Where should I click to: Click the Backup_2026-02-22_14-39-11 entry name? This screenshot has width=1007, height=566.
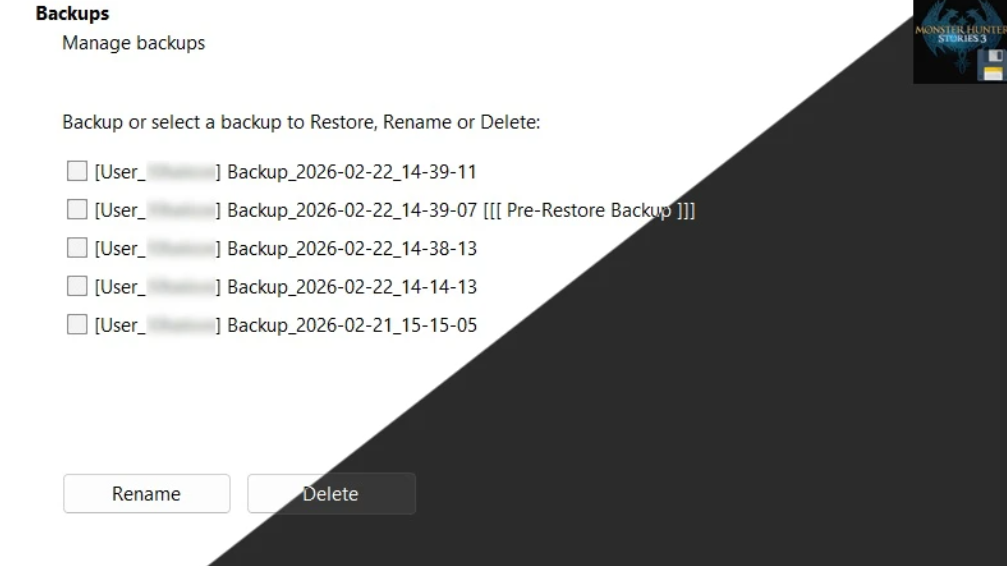tap(351, 172)
